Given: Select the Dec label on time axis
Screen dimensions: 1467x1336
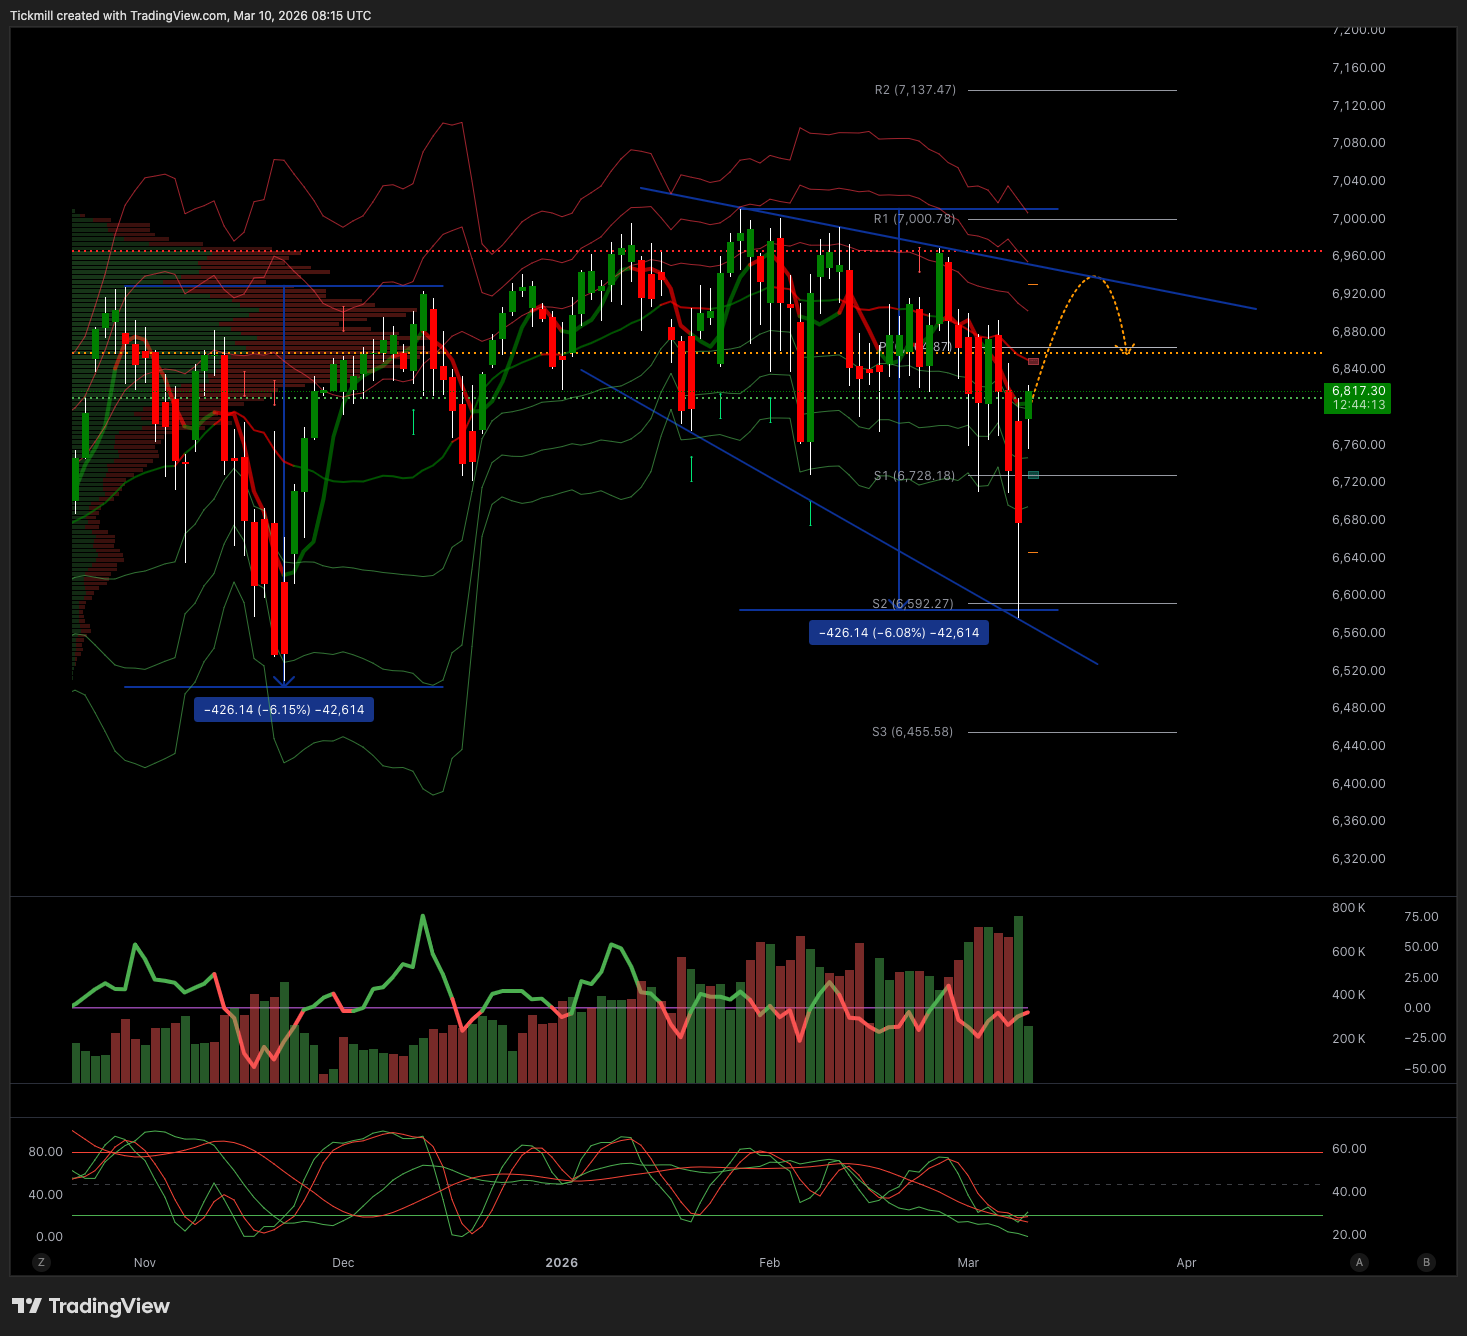Looking at the screenshot, I should coord(343,1263).
